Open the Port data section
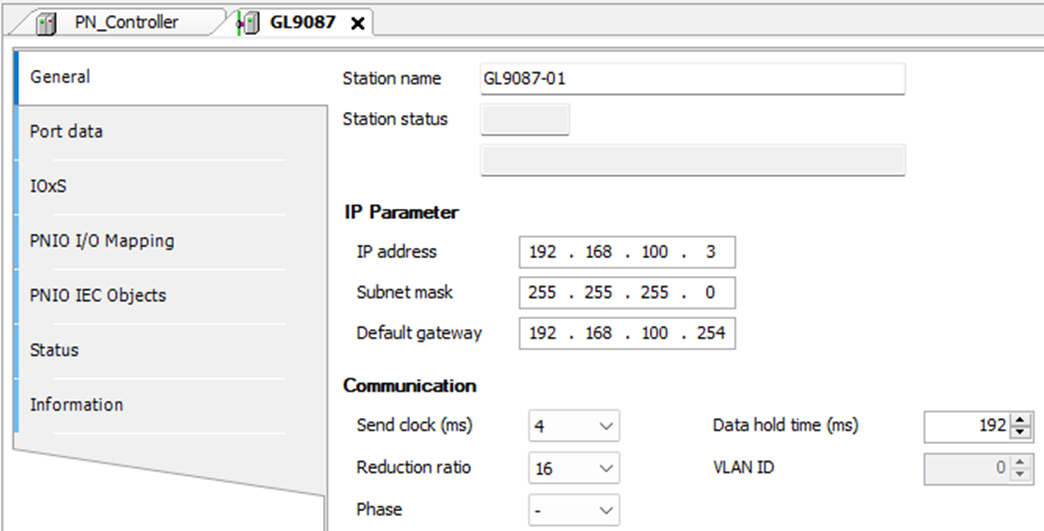 click(x=66, y=132)
